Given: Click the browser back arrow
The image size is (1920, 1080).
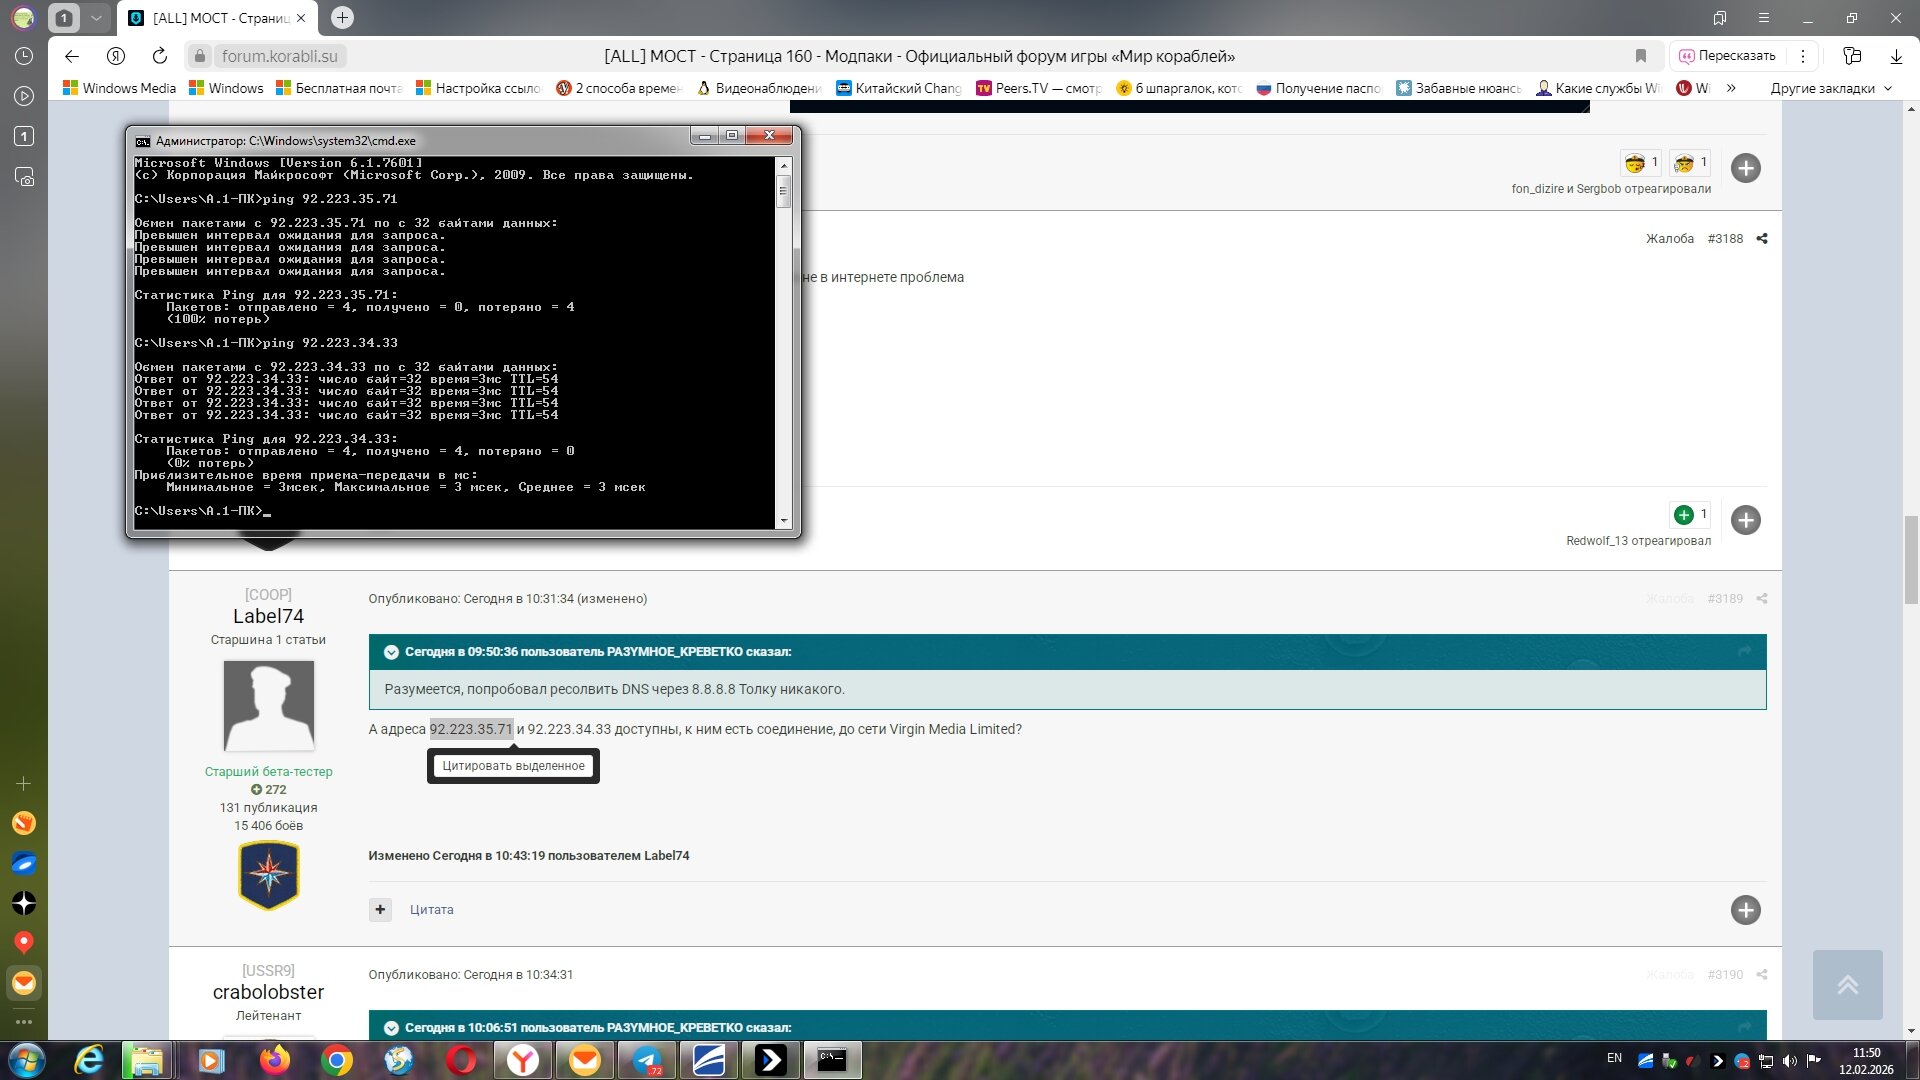Looking at the screenshot, I should coord(72,56).
